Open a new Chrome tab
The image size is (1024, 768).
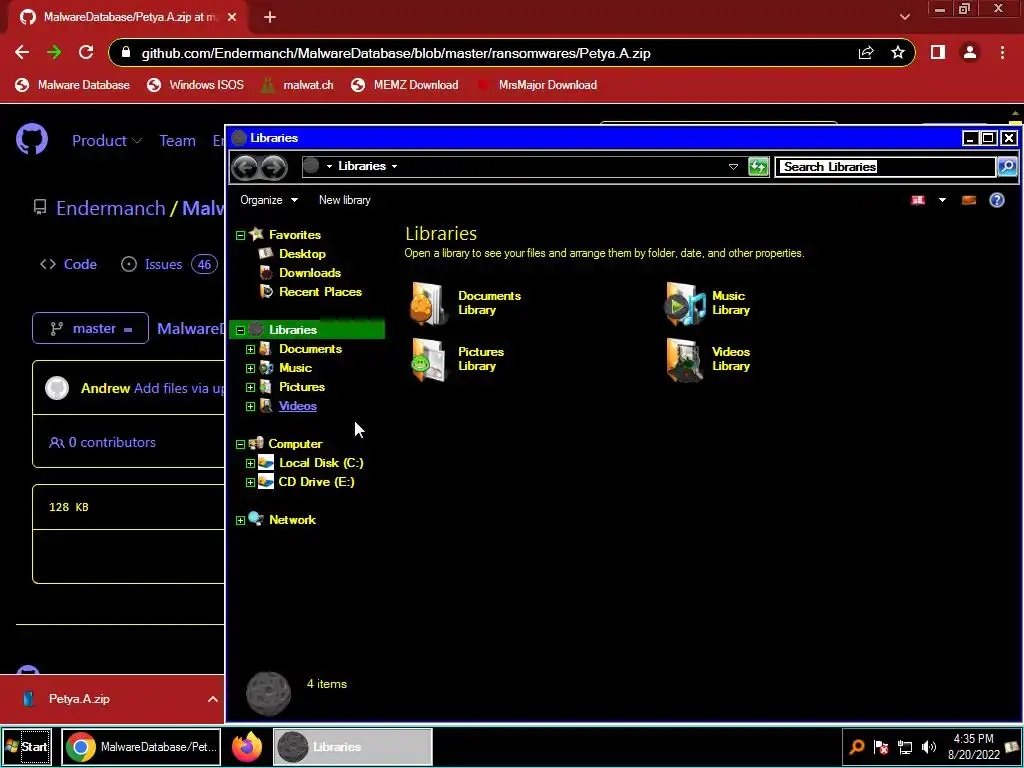(270, 17)
